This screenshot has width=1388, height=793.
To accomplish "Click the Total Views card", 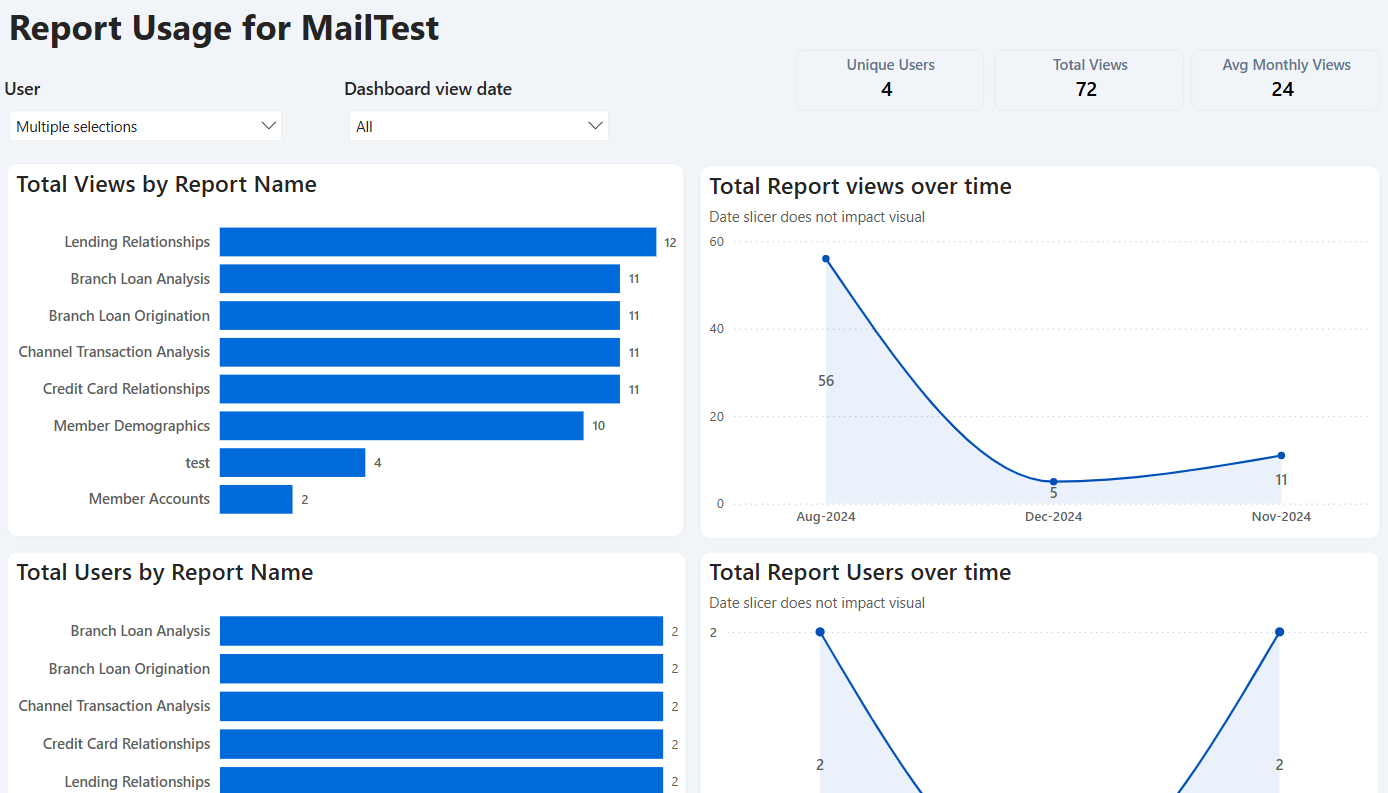I will coord(1089,79).
